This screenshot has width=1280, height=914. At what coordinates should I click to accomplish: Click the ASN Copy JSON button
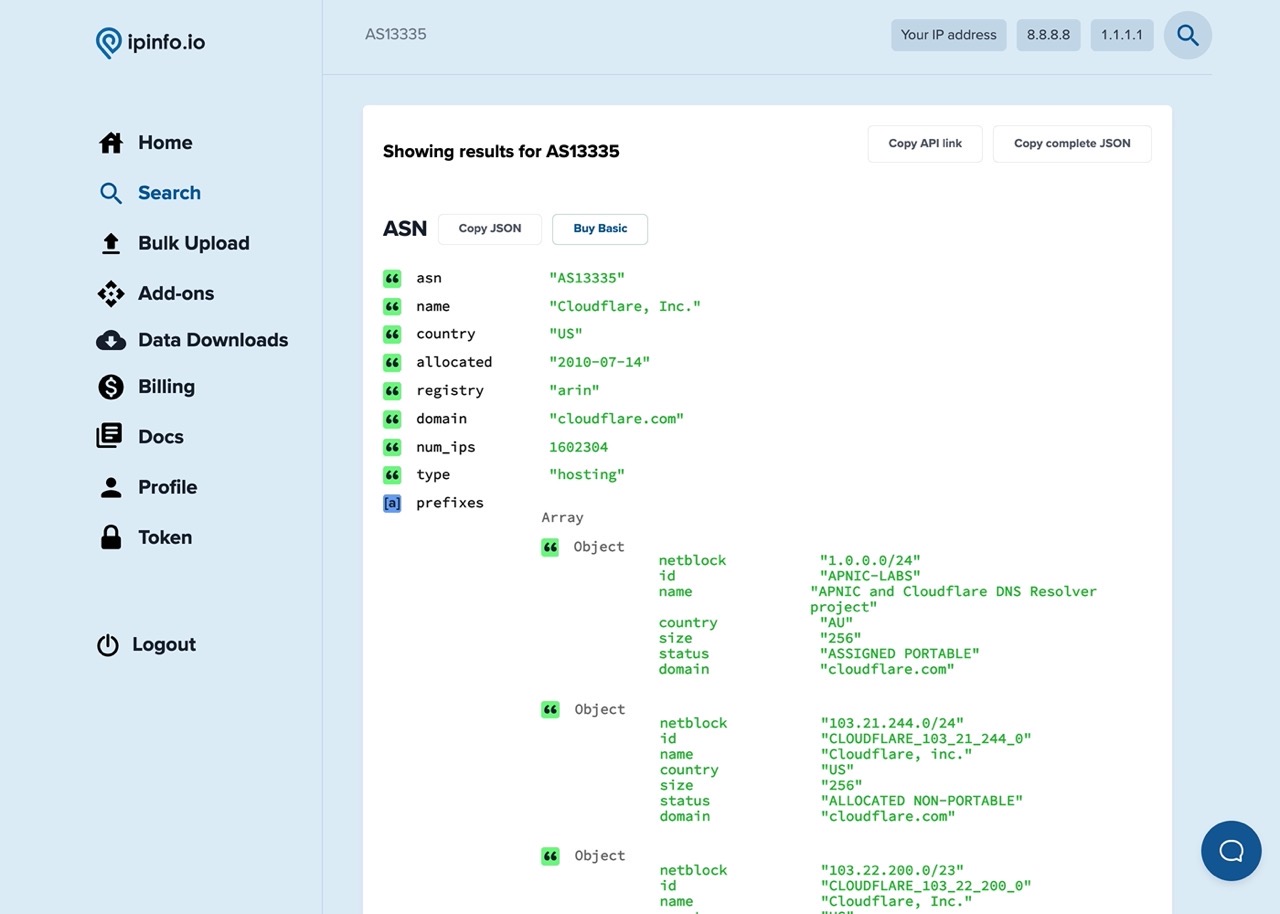point(490,229)
